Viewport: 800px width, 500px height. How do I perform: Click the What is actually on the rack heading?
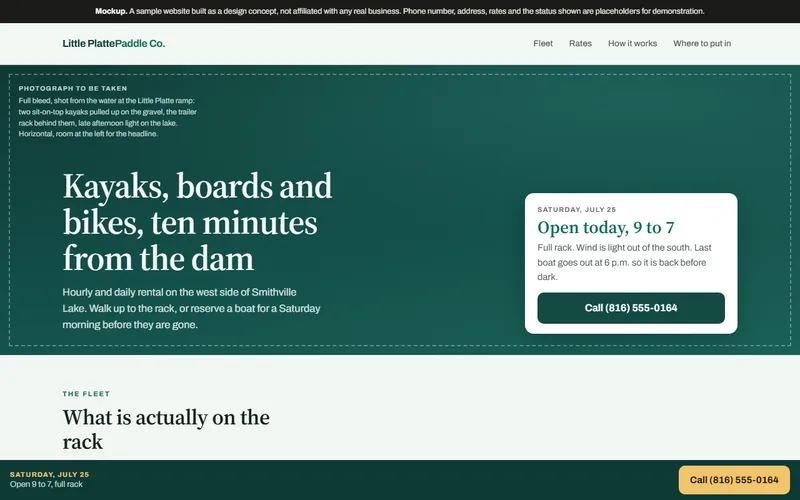(x=166, y=429)
